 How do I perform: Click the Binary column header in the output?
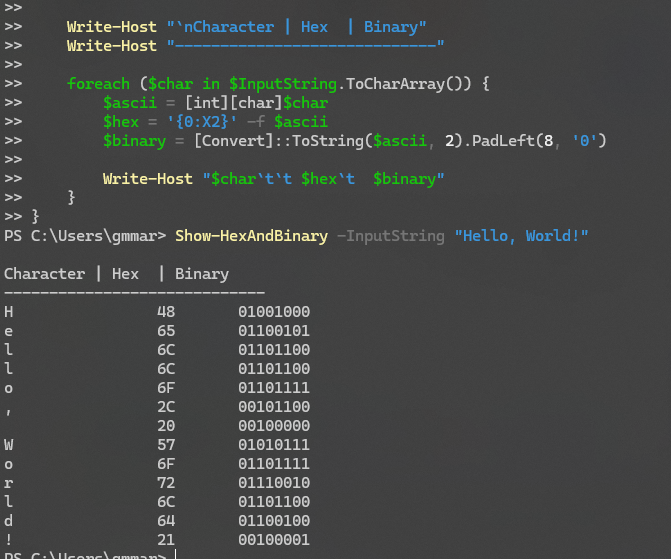tap(201, 273)
